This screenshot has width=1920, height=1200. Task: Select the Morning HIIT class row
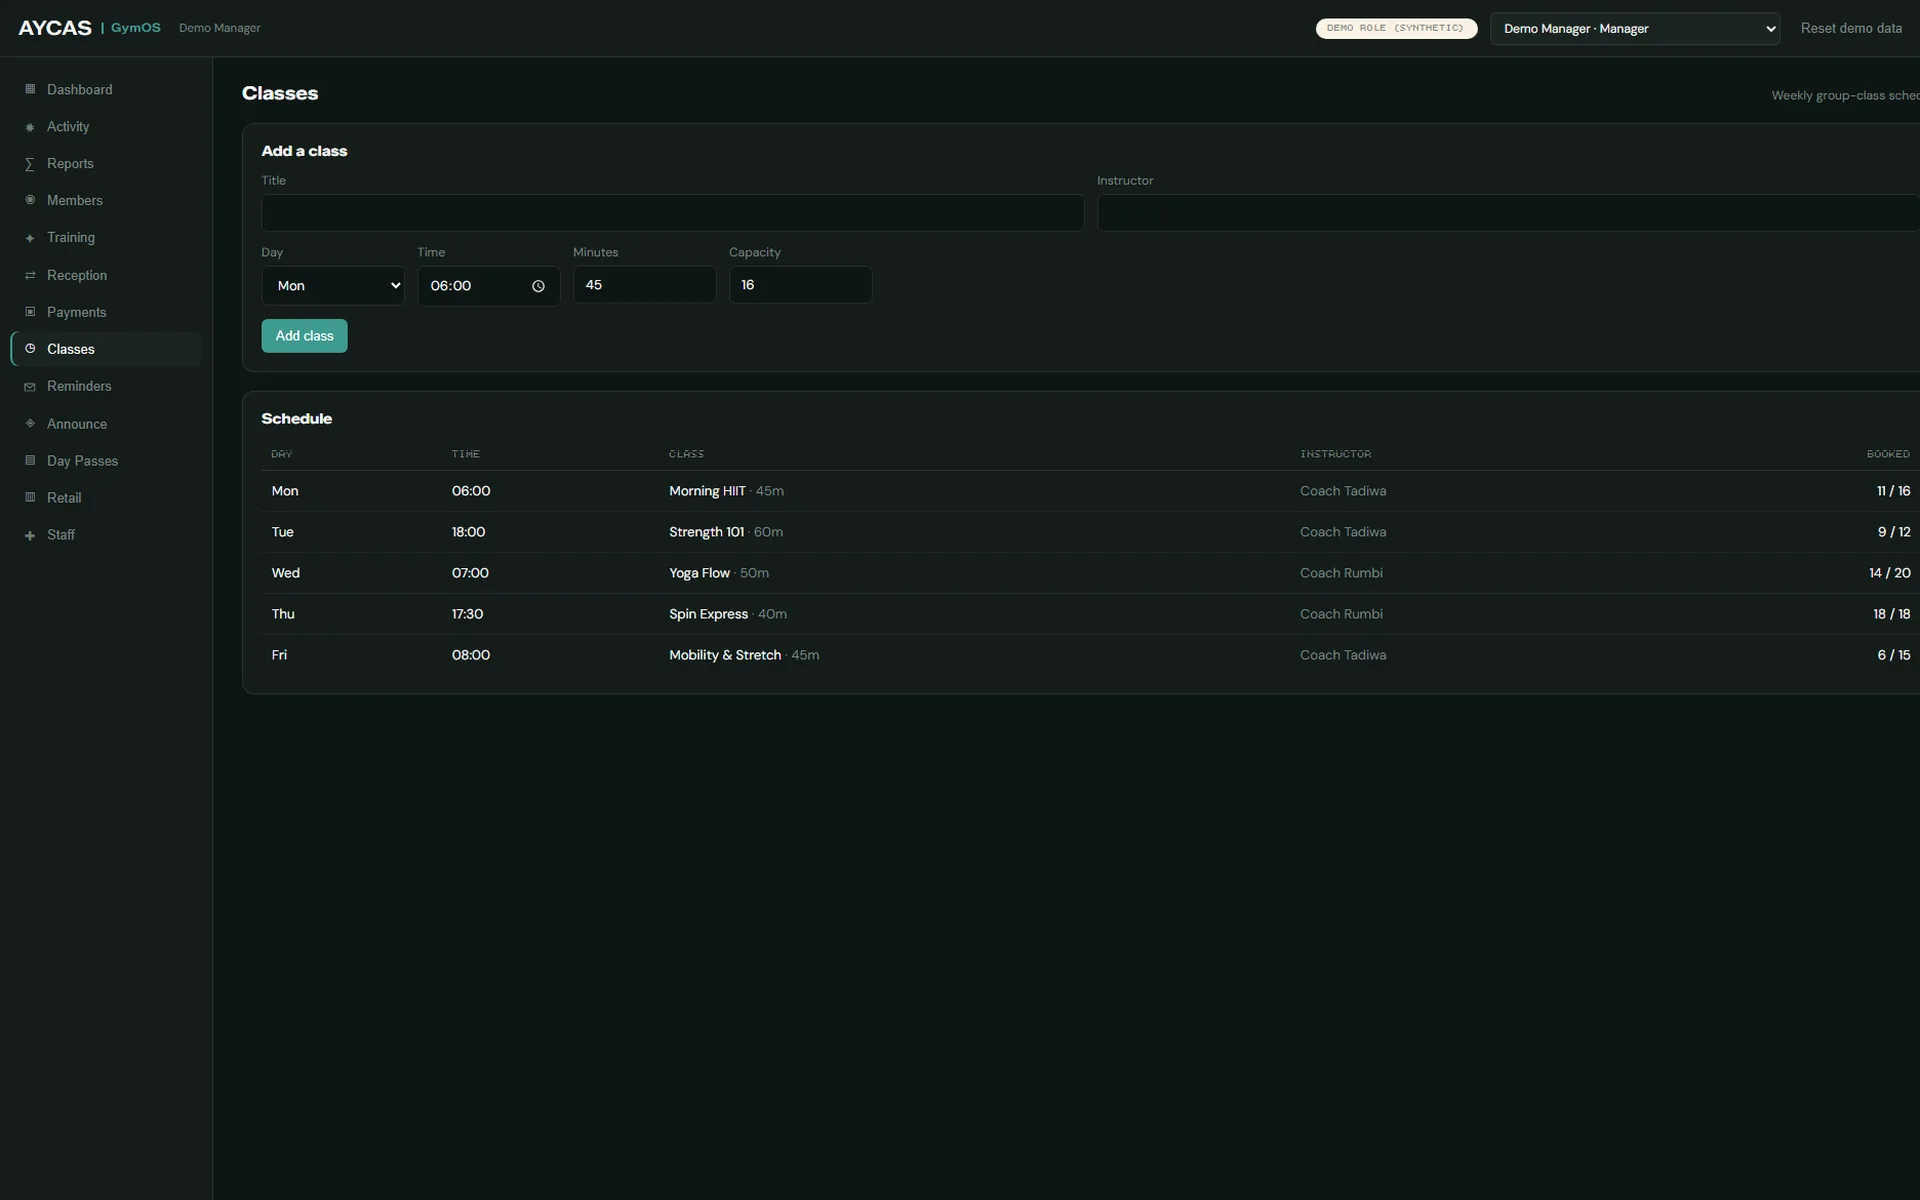coord(1091,491)
